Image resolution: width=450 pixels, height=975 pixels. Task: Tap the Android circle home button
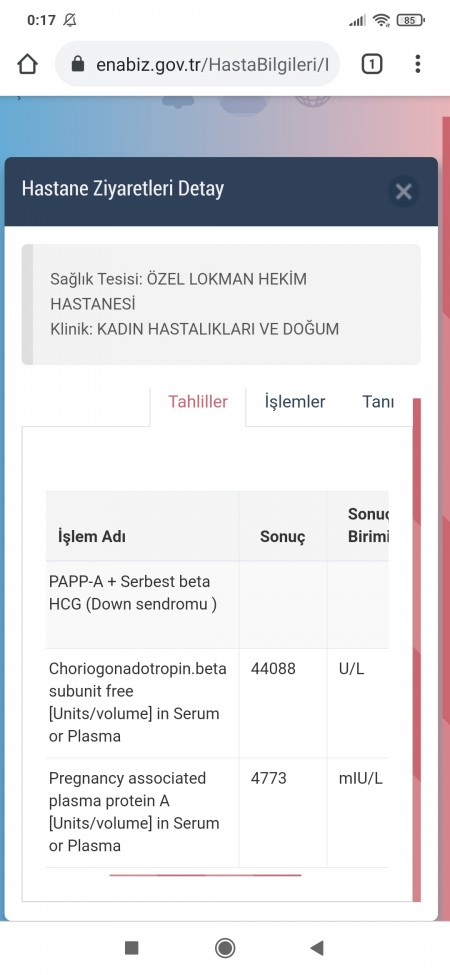pyautogui.click(x=225, y=948)
